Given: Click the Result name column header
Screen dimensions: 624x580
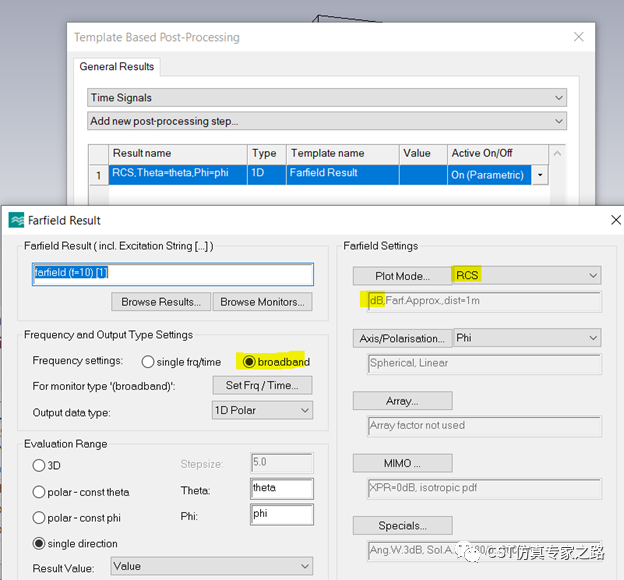Looking at the screenshot, I should pos(177,154).
